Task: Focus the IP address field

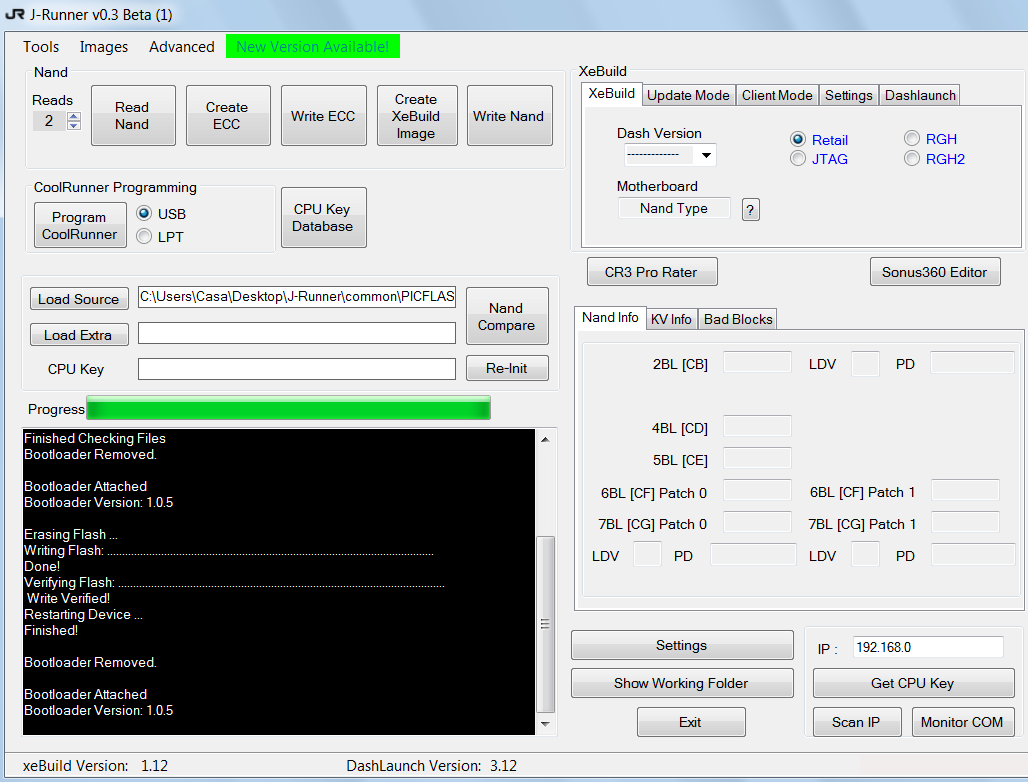Action: click(x=928, y=647)
